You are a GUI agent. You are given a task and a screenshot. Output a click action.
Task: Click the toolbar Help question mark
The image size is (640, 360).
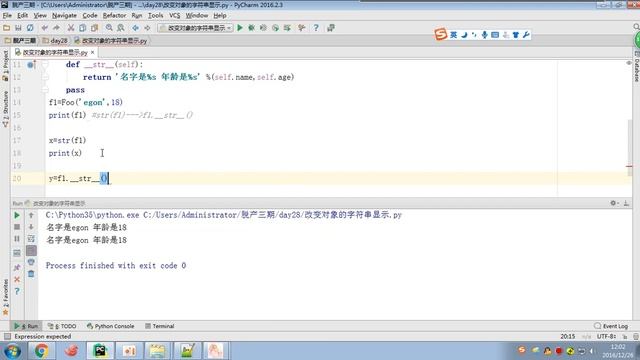point(316,28)
